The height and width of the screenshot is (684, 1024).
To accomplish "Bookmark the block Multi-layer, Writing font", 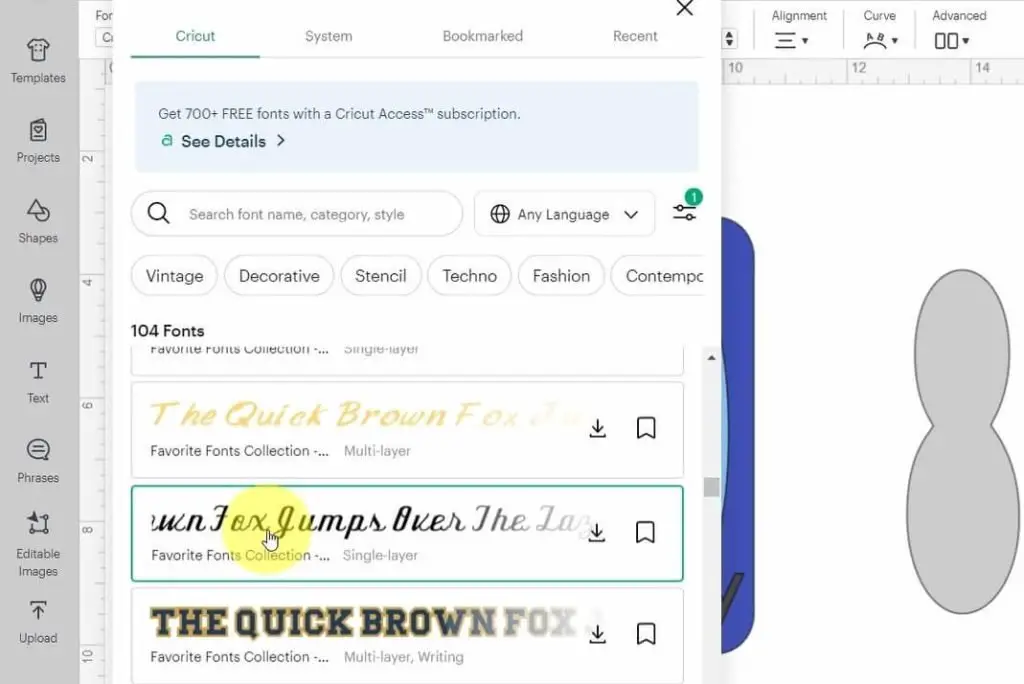I will (646, 634).
